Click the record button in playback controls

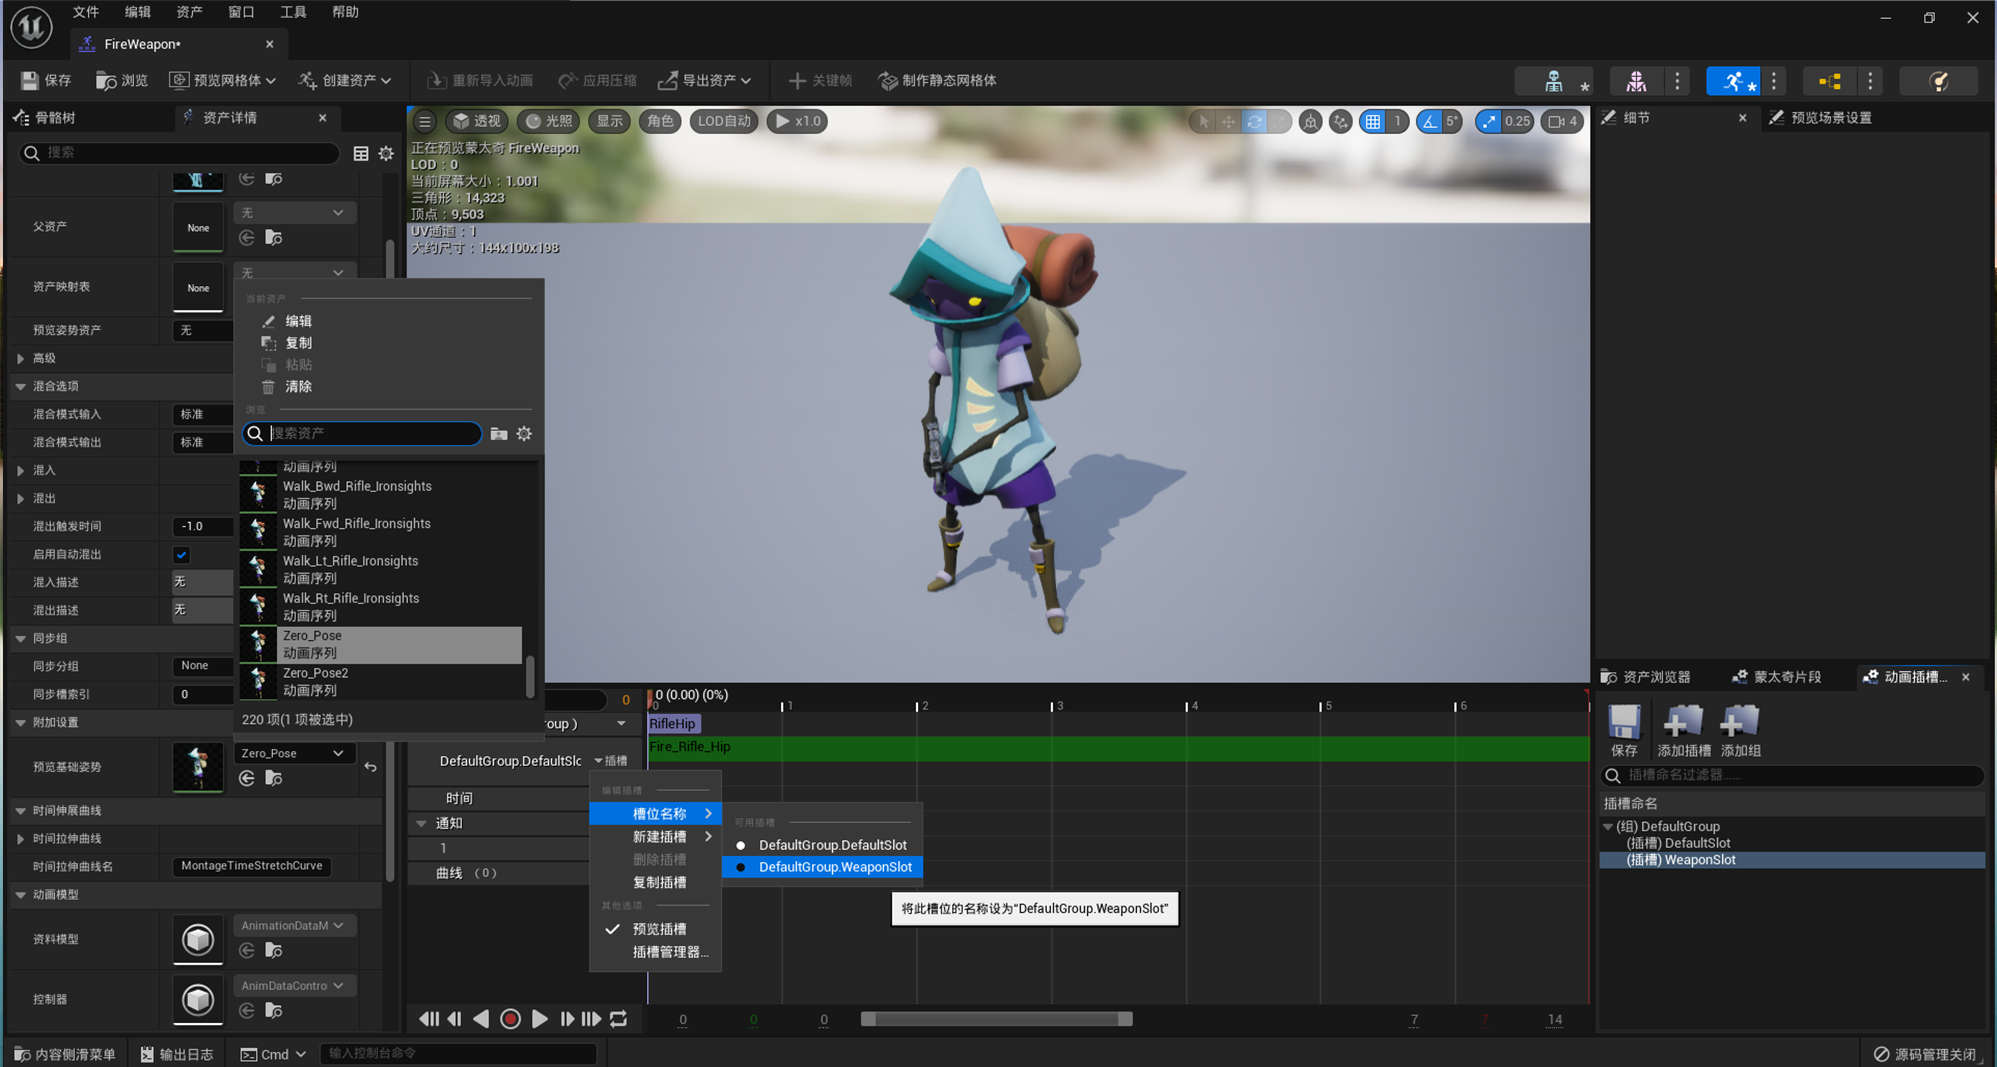coord(510,1019)
